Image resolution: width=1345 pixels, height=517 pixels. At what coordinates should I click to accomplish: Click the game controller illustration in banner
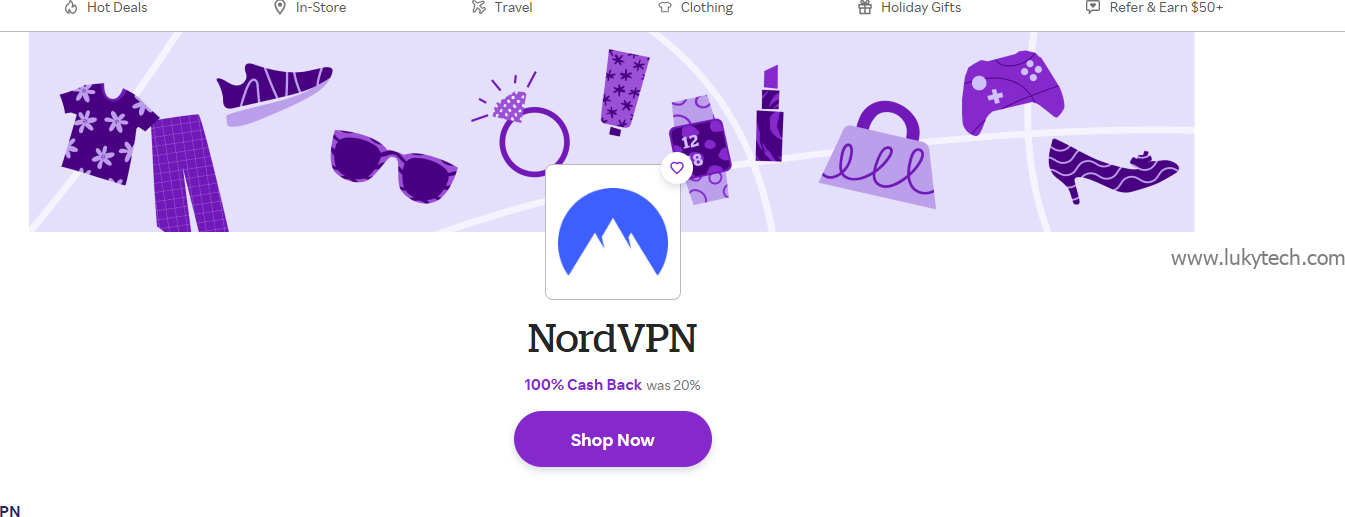(1013, 92)
